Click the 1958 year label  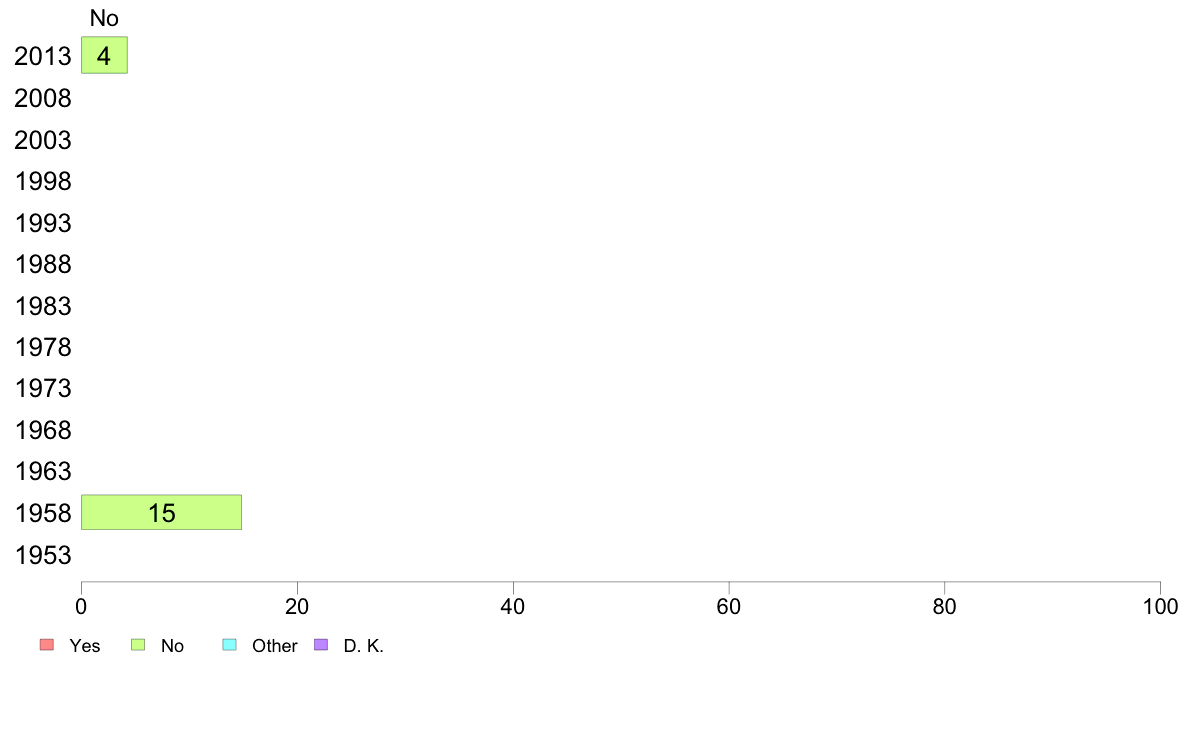click(42, 513)
